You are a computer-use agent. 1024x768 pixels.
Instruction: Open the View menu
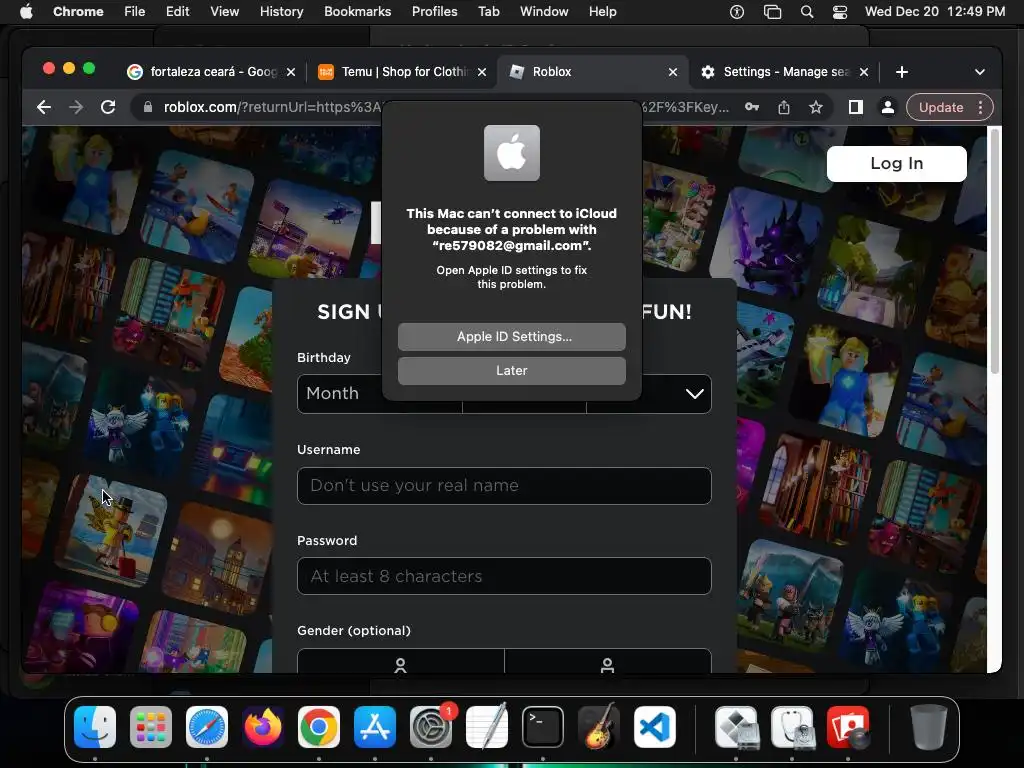click(x=225, y=12)
